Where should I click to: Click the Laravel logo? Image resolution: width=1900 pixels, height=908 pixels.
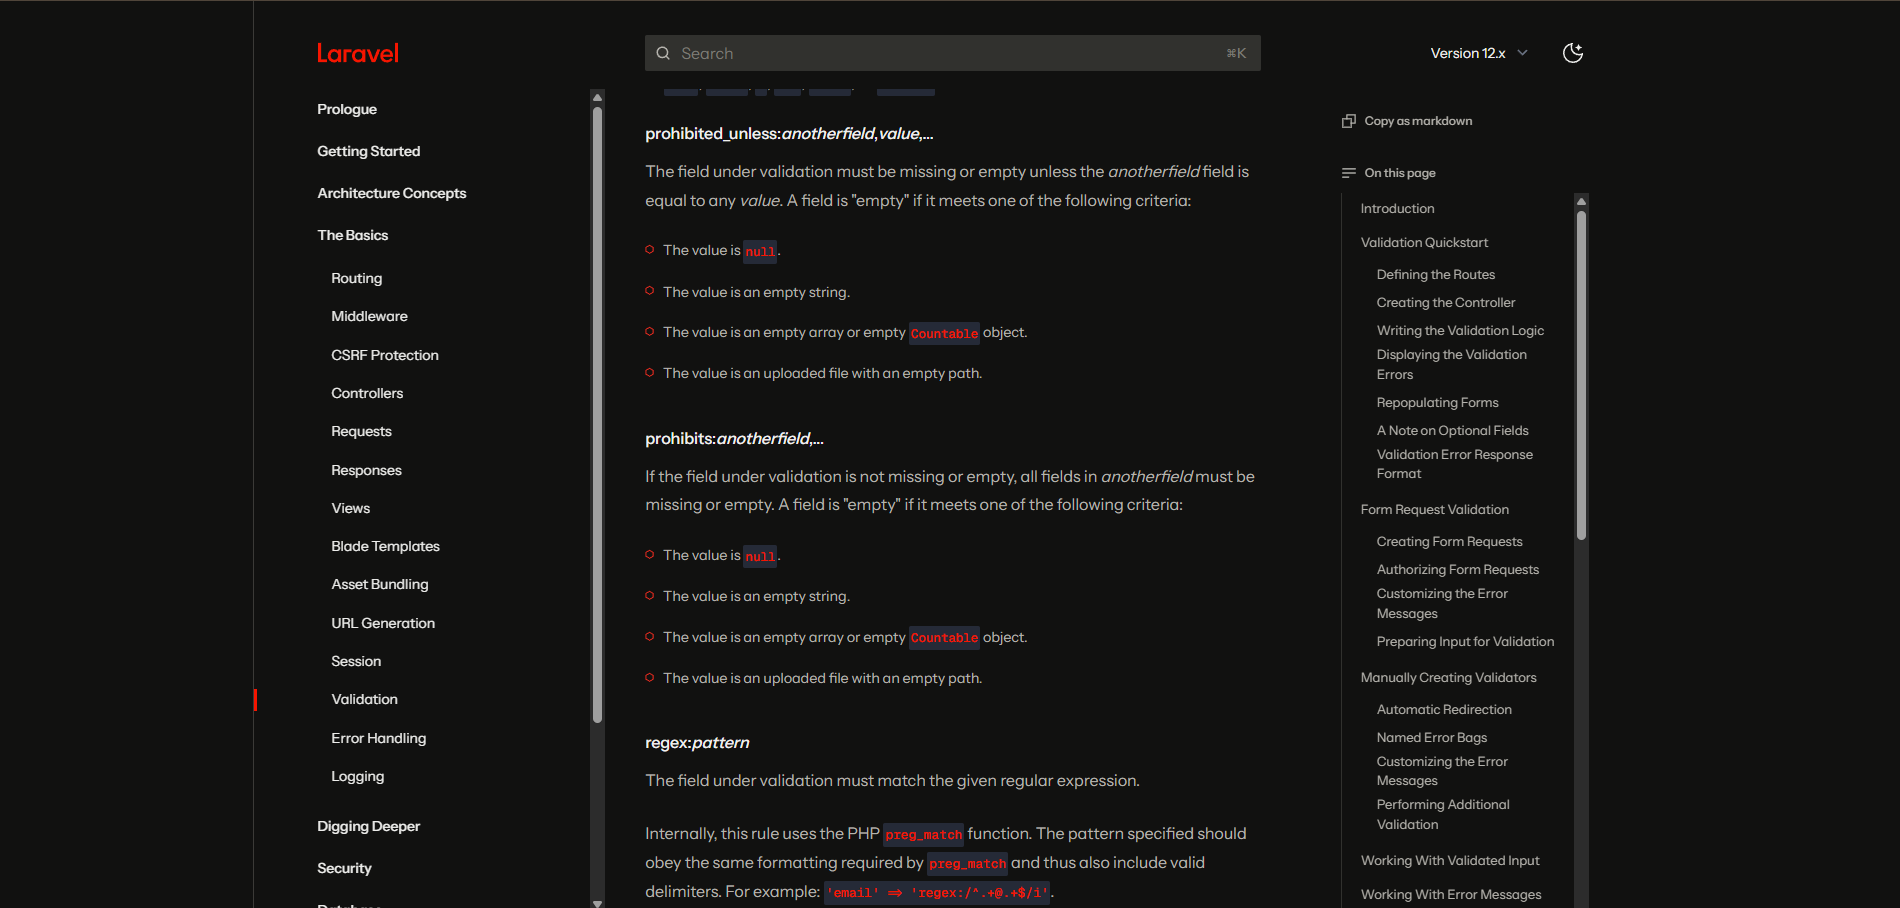point(357,54)
